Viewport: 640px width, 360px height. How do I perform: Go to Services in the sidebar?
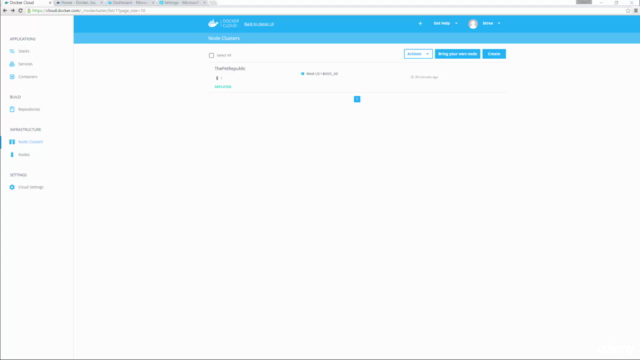[x=25, y=64]
